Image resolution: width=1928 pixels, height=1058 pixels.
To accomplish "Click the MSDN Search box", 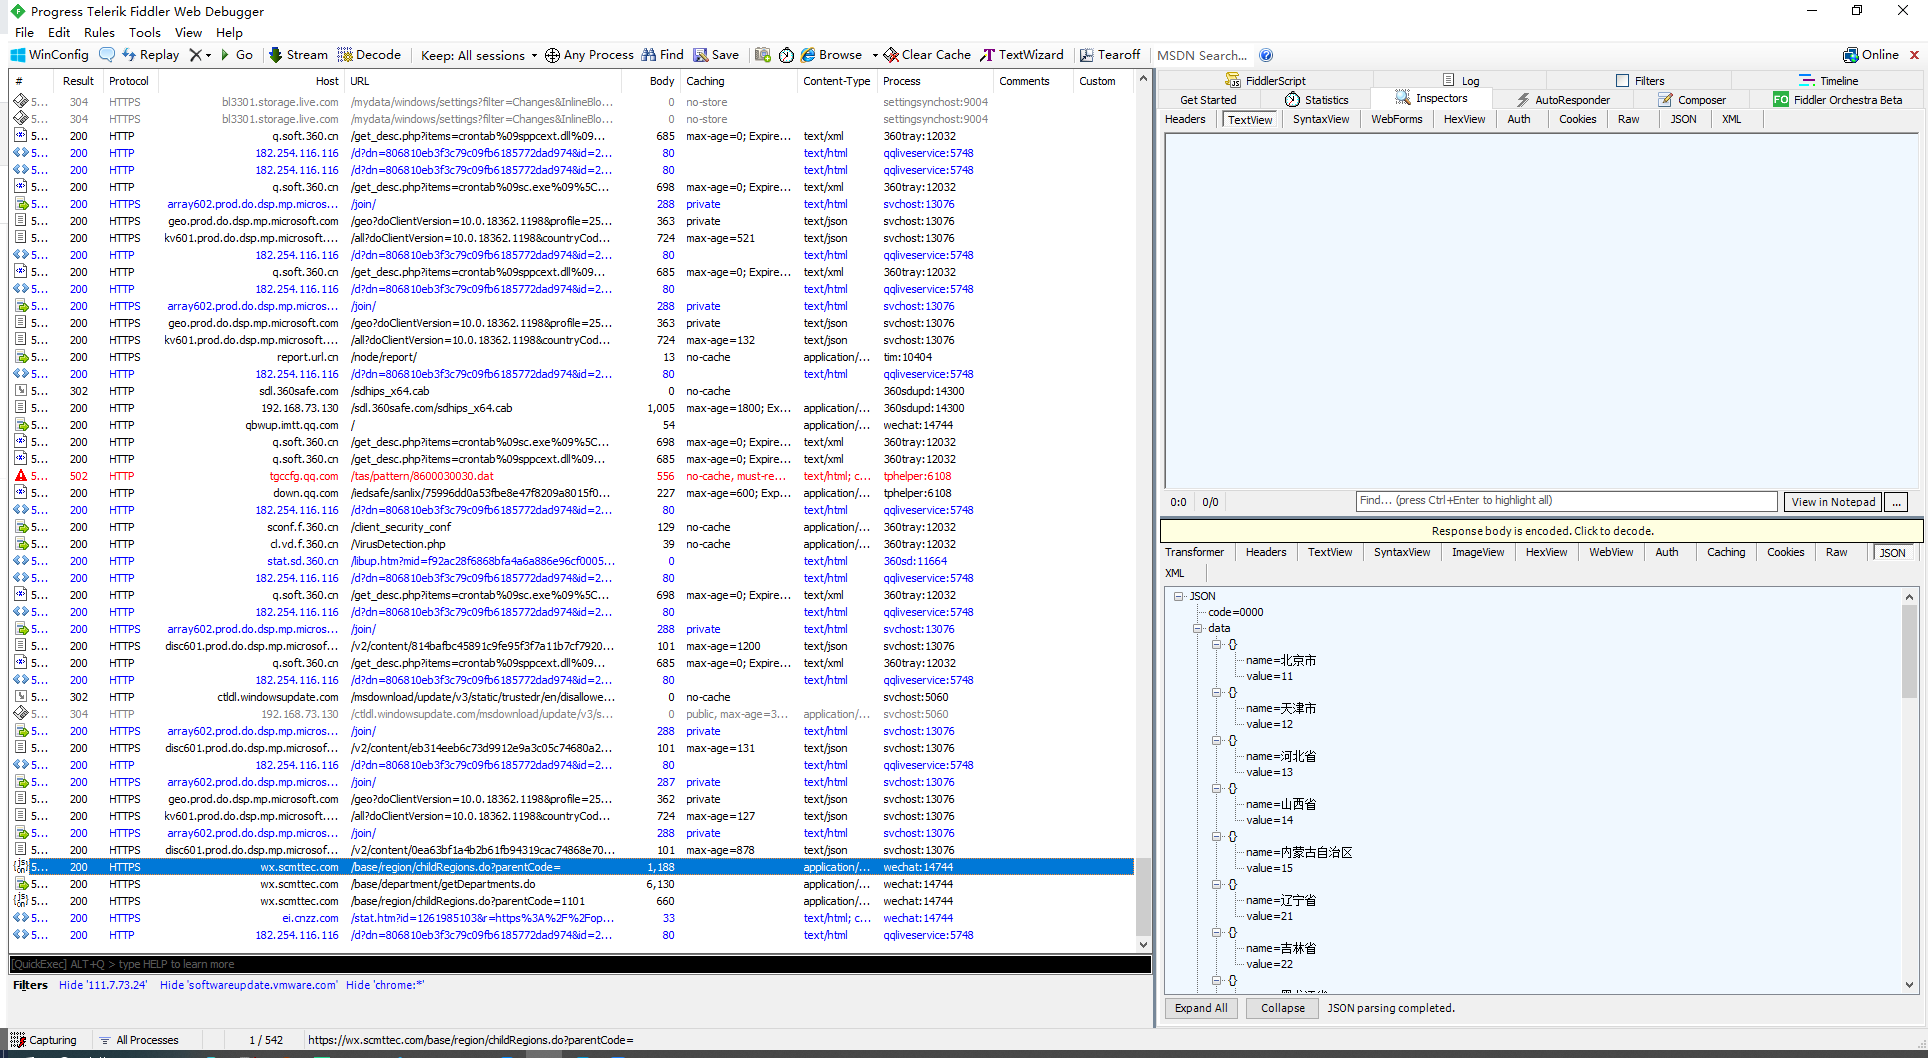I will coord(1202,55).
